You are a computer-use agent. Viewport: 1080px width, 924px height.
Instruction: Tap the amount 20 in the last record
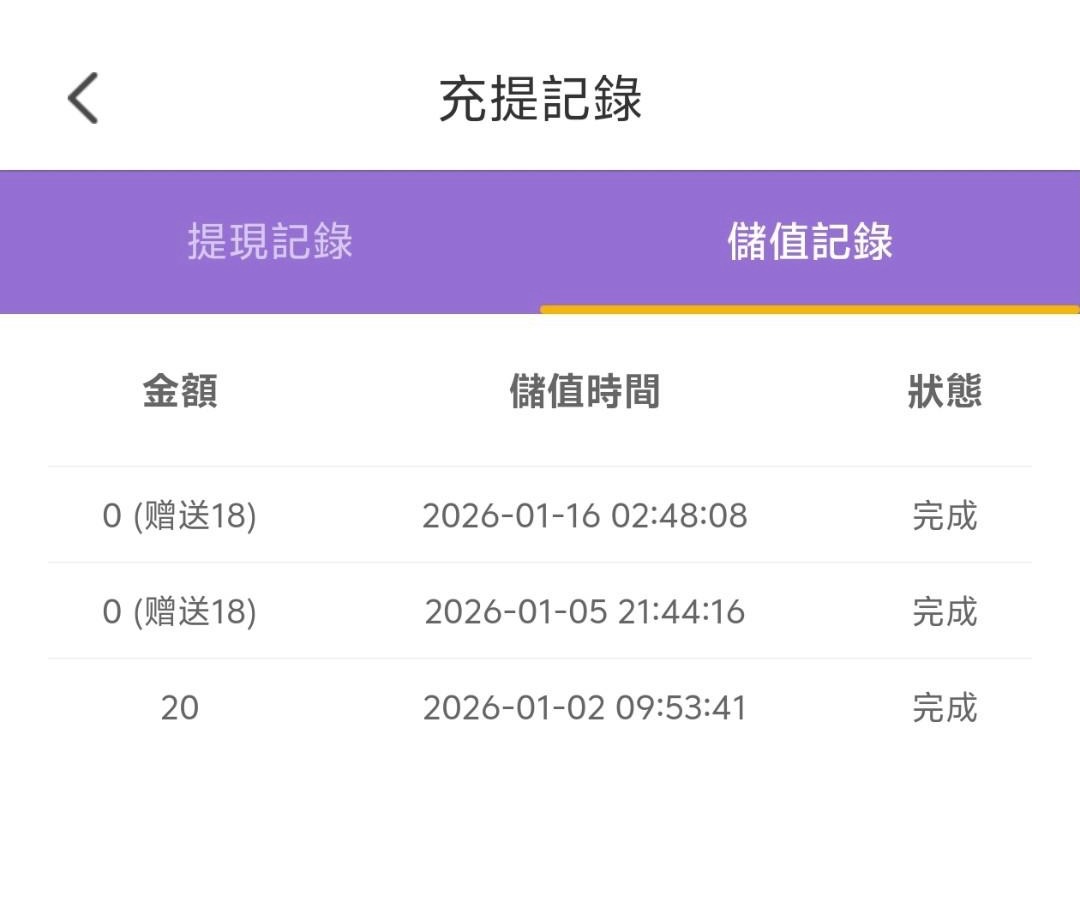[x=180, y=708]
